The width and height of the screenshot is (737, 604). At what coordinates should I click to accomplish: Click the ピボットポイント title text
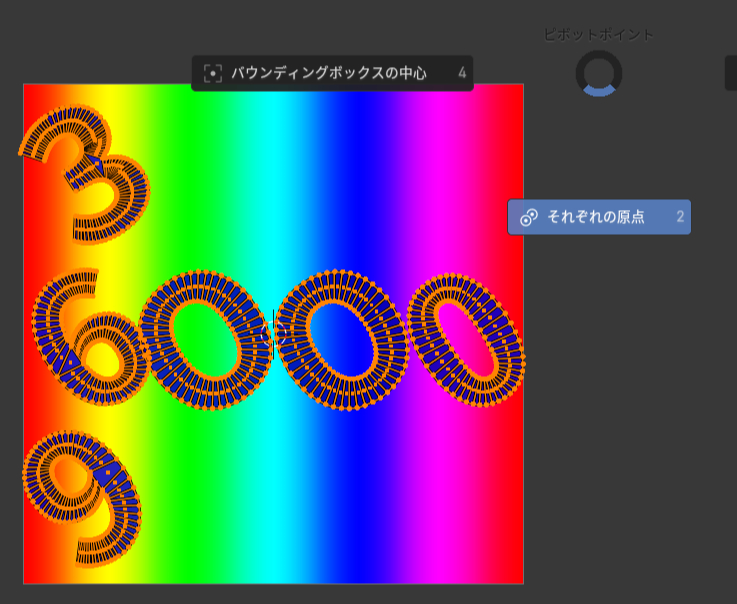[599, 35]
